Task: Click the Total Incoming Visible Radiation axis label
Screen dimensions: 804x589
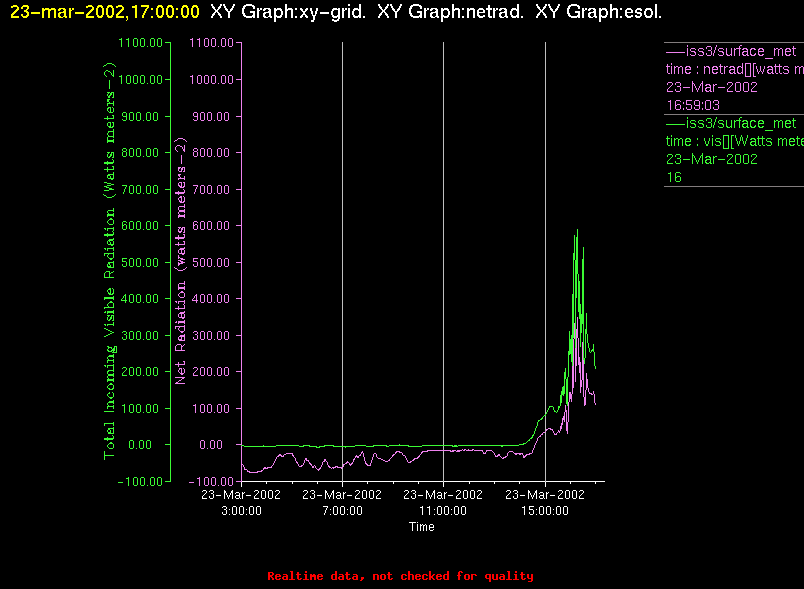Action: click(x=110, y=261)
